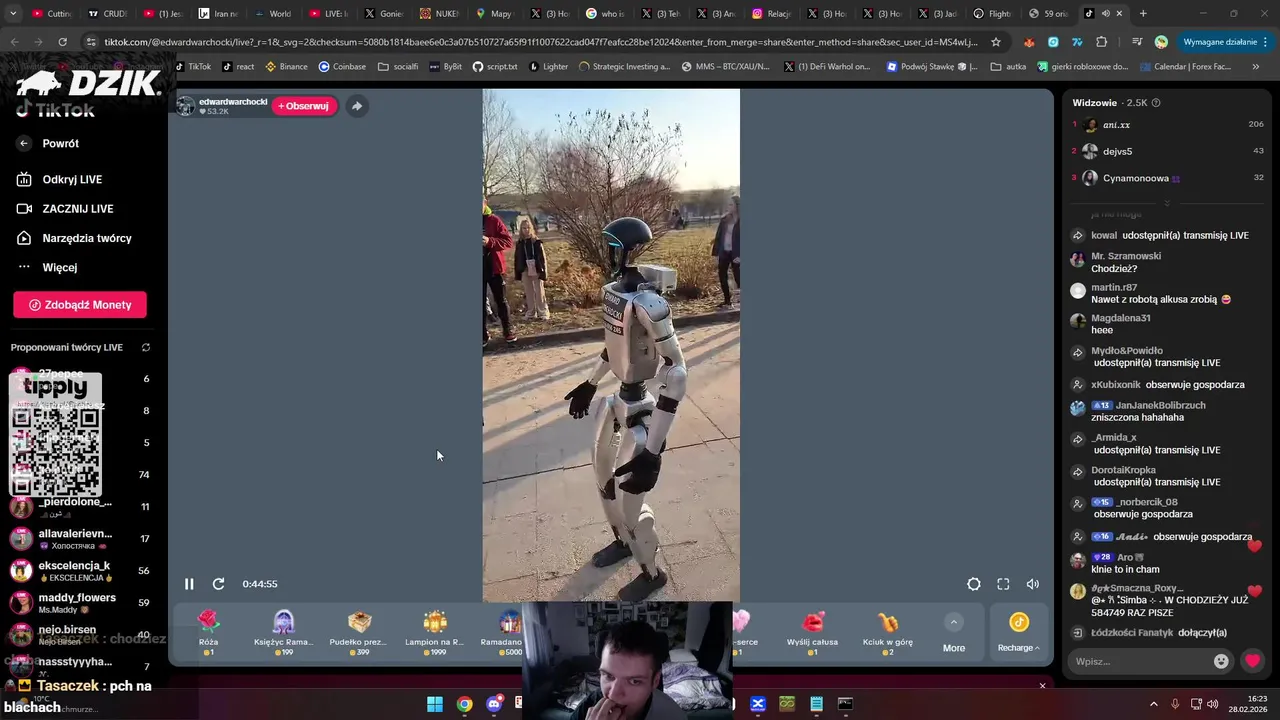Switch to the Flight browser tab
Viewport: 1280px width, 720px height.
(x=992, y=14)
